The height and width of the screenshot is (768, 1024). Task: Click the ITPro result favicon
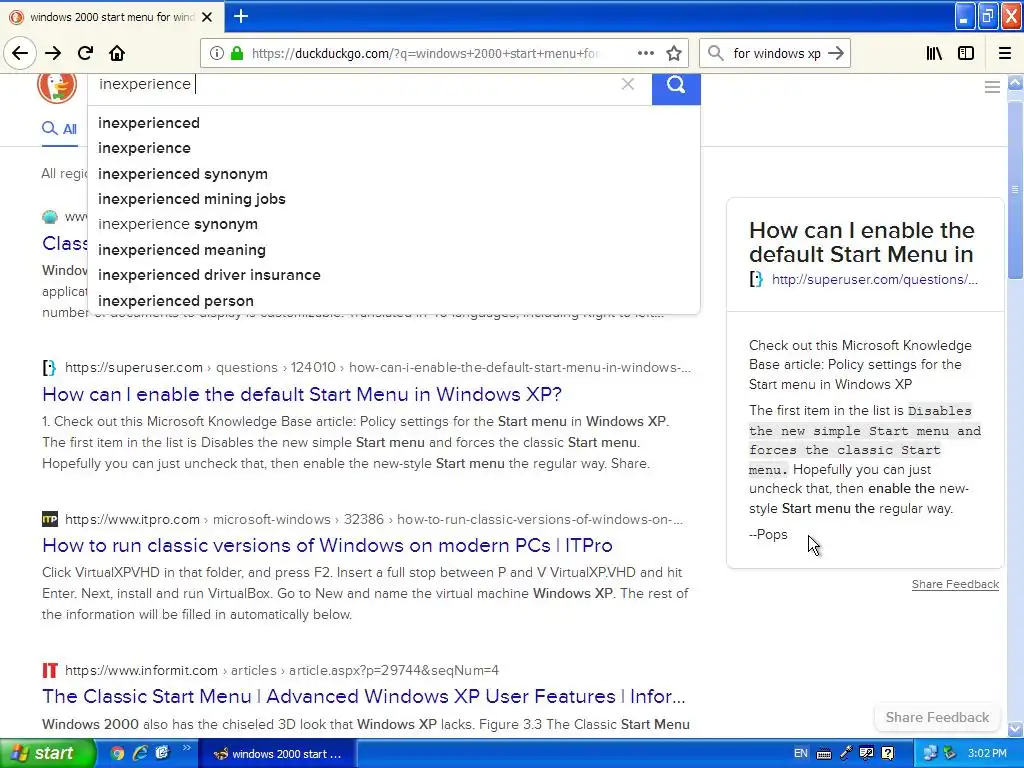click(x=50, y=519)
